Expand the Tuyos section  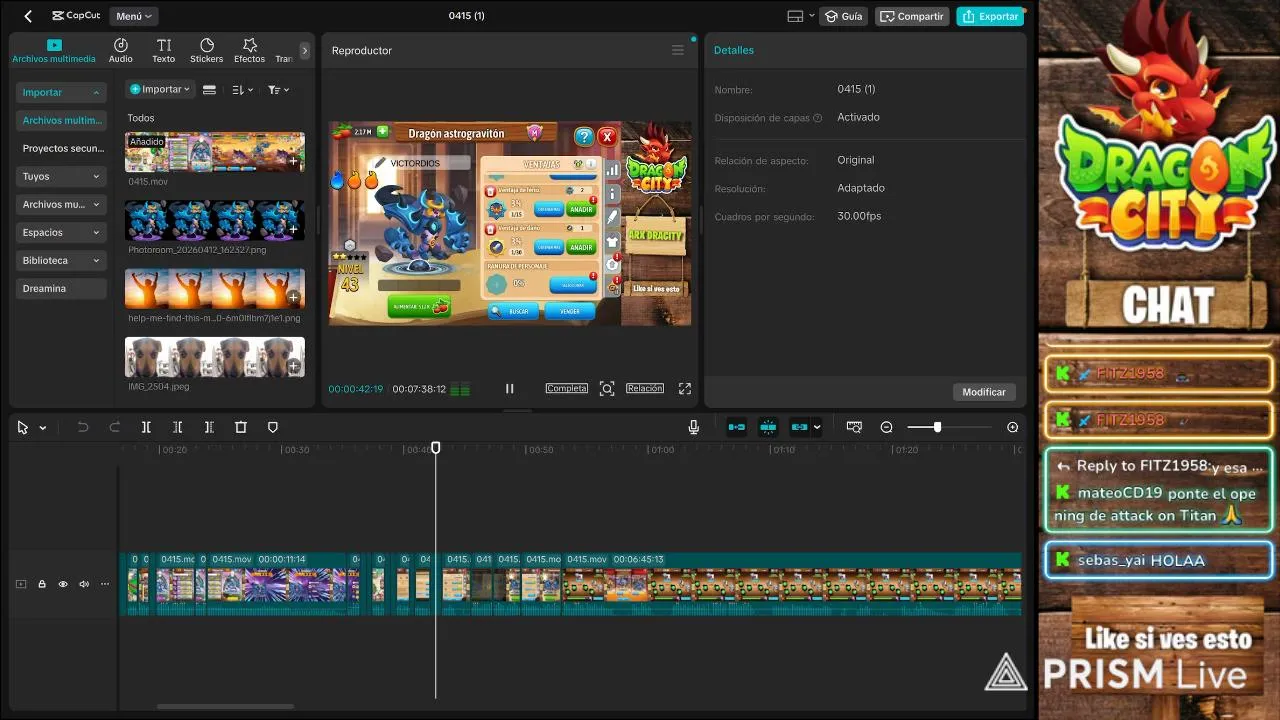[61, 176]
